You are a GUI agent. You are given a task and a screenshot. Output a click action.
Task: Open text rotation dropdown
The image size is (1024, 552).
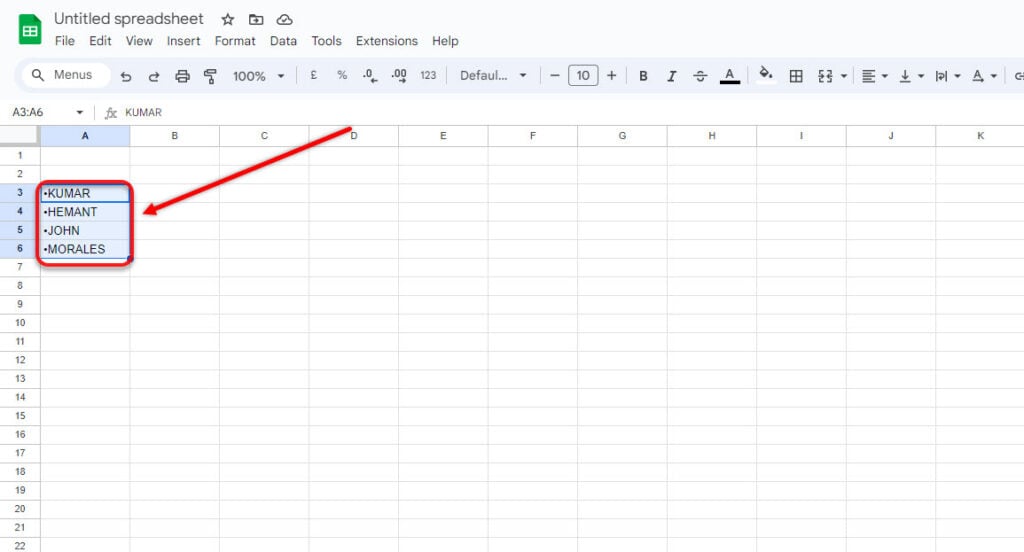click(984, 76)
